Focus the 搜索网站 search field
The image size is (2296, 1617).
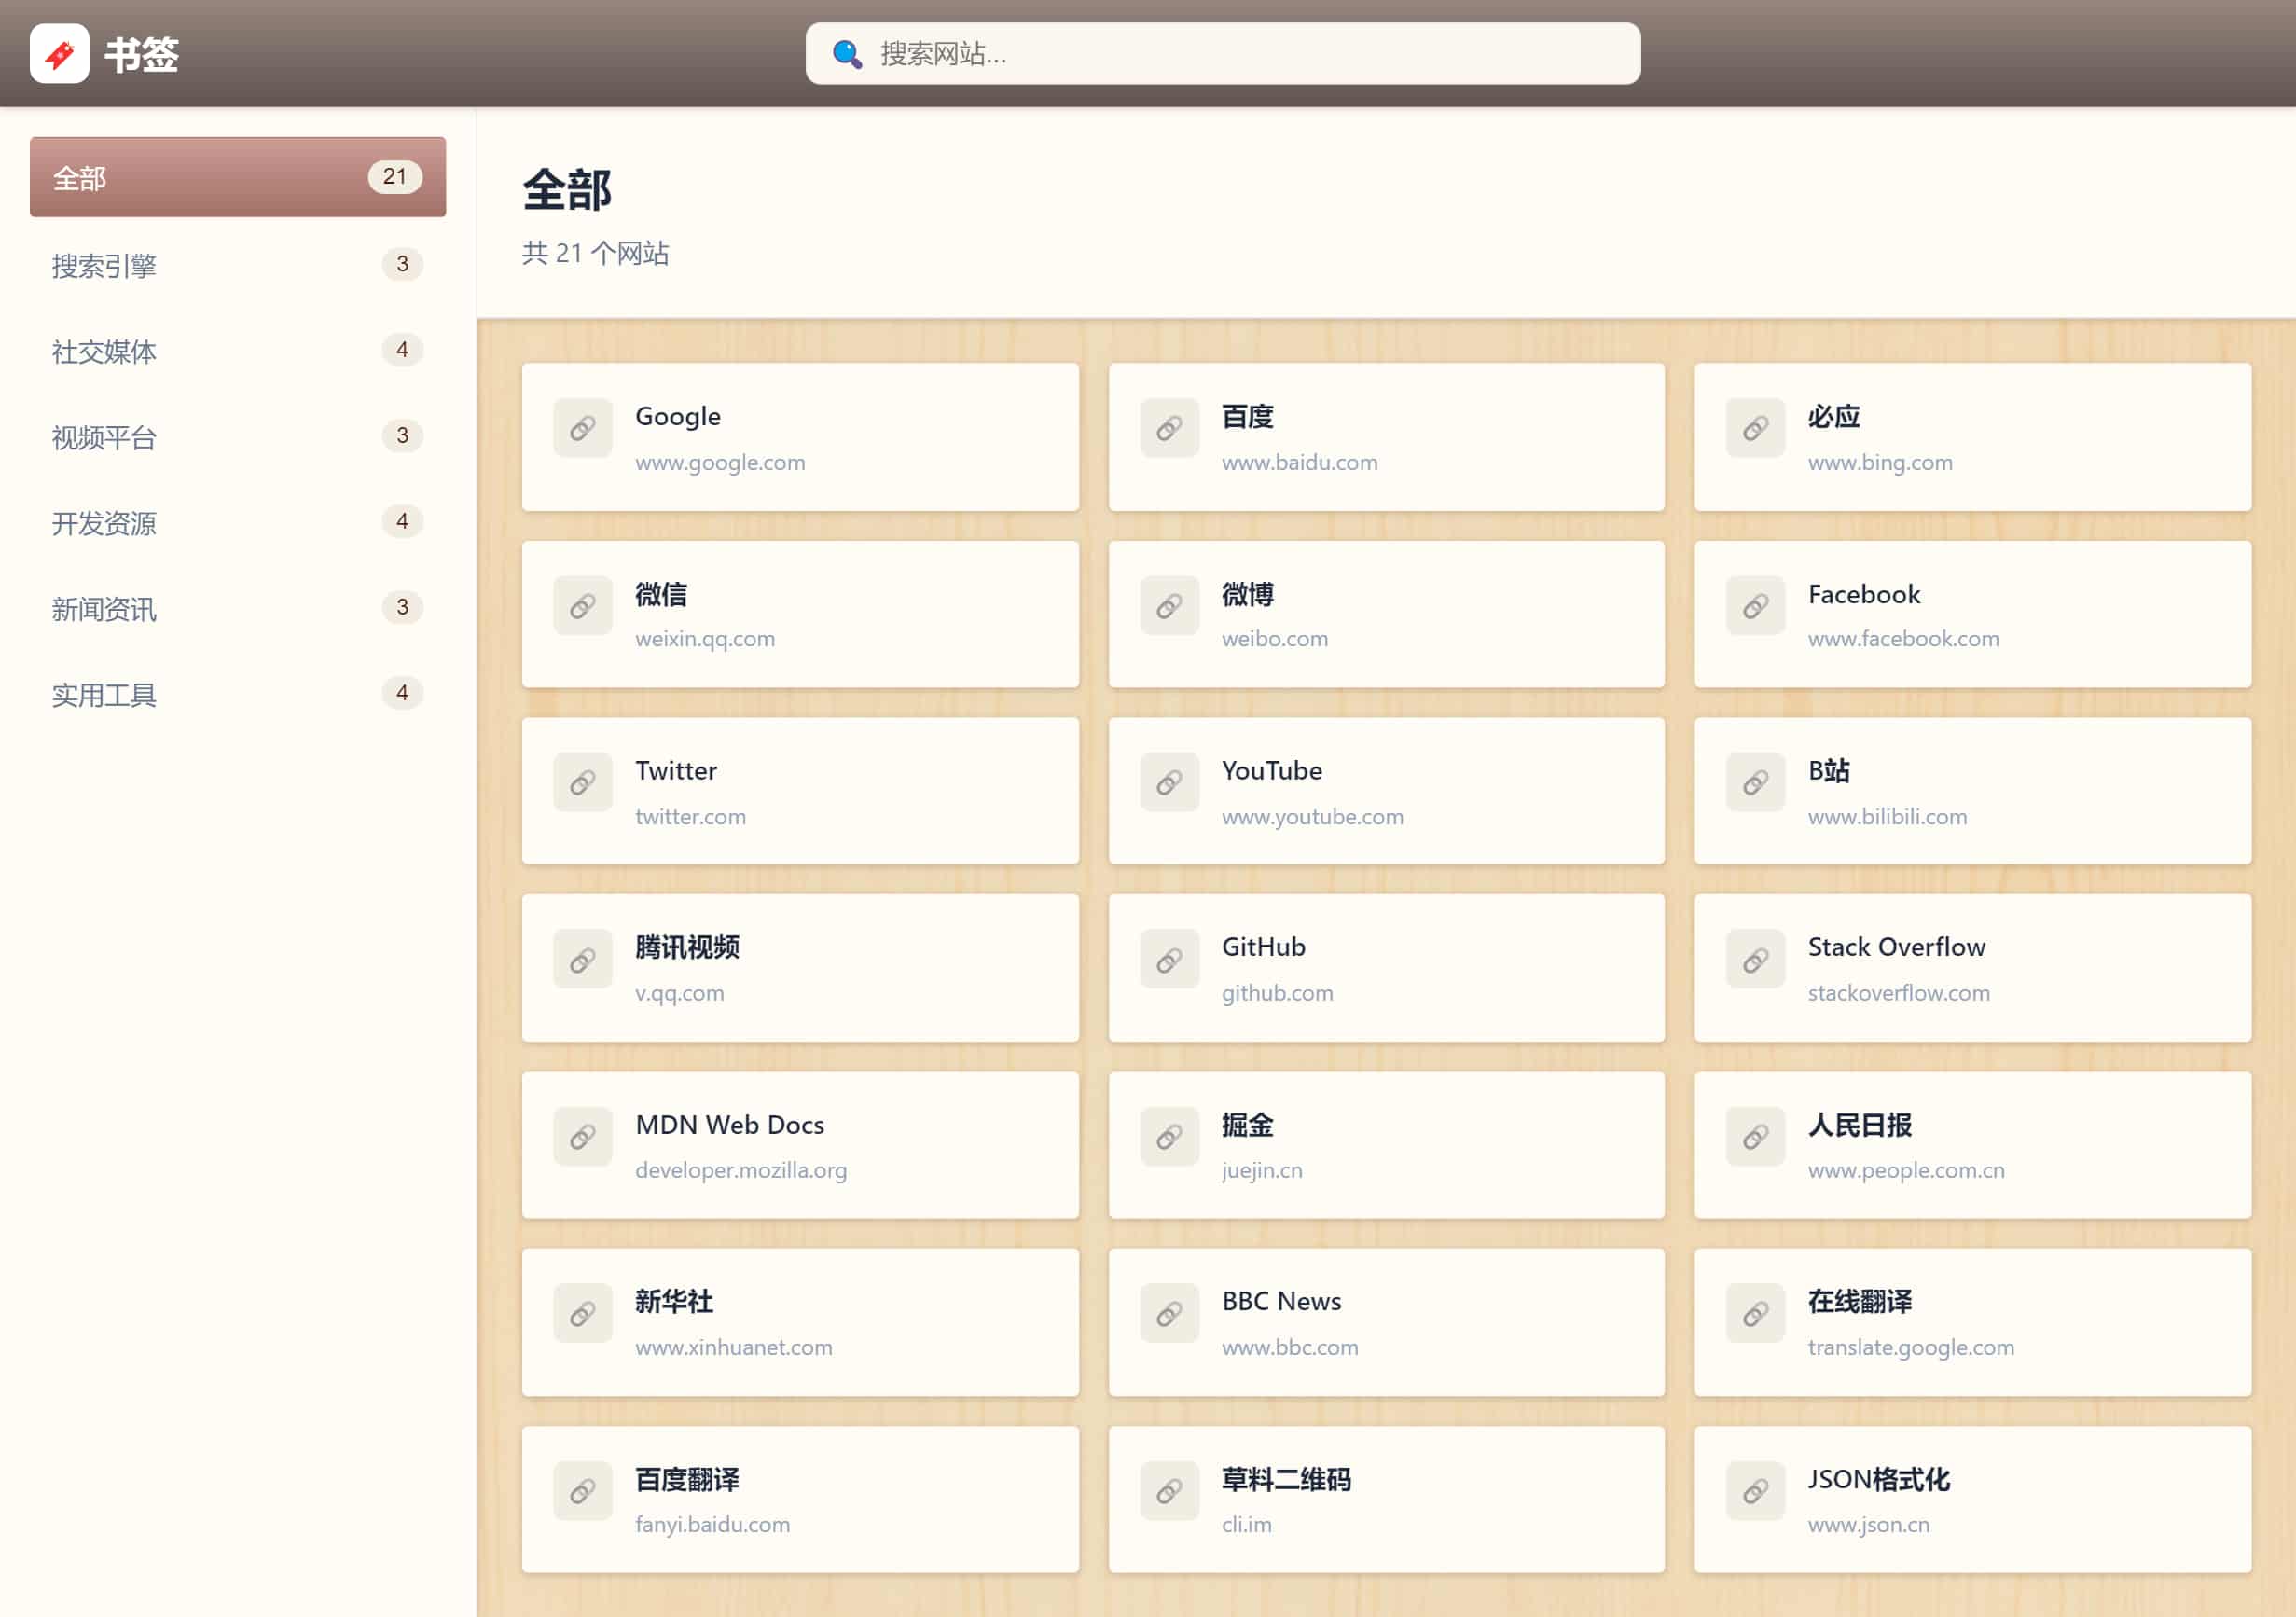tap(1223, 54)
